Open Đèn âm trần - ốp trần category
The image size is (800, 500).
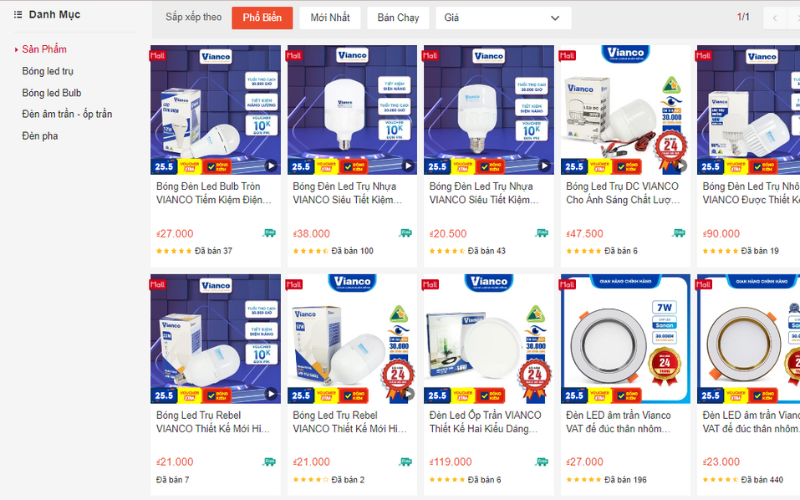67,114
